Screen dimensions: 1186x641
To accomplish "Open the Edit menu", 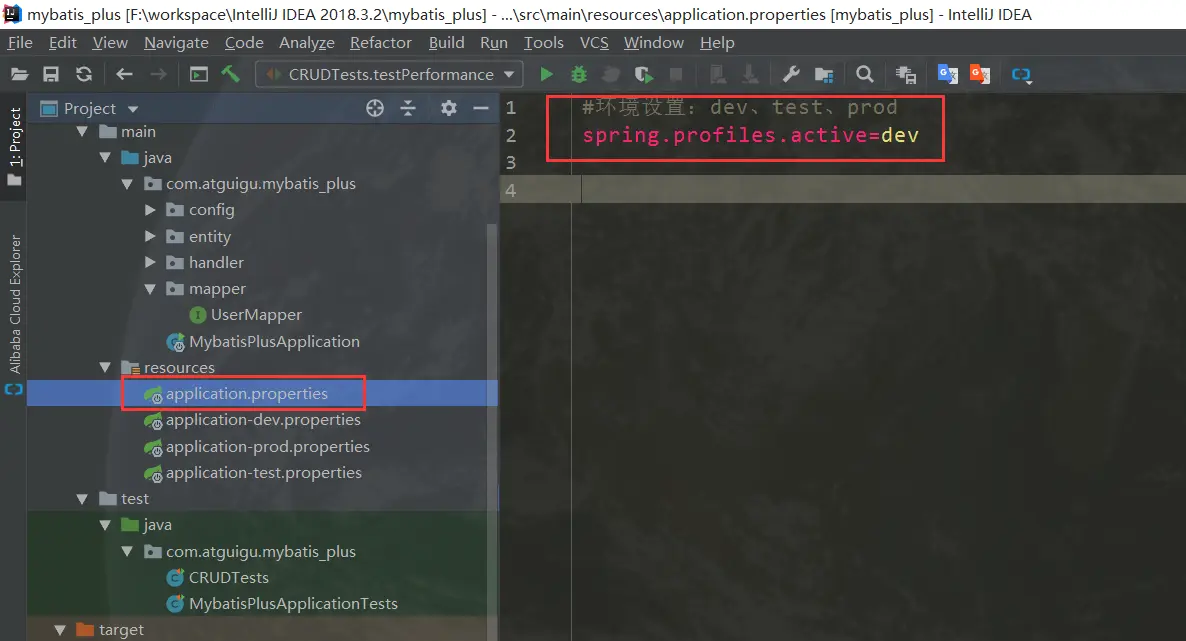I will [x=63, y=42].
